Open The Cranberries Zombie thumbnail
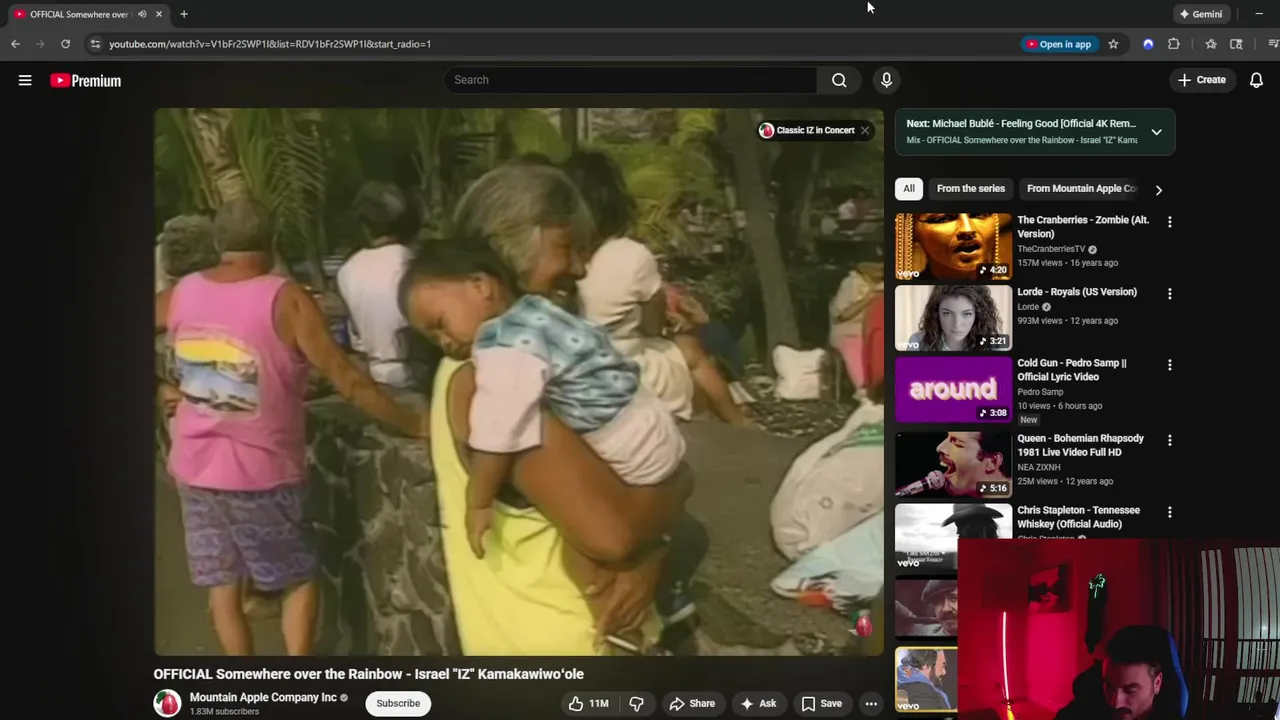 (953, 246)
